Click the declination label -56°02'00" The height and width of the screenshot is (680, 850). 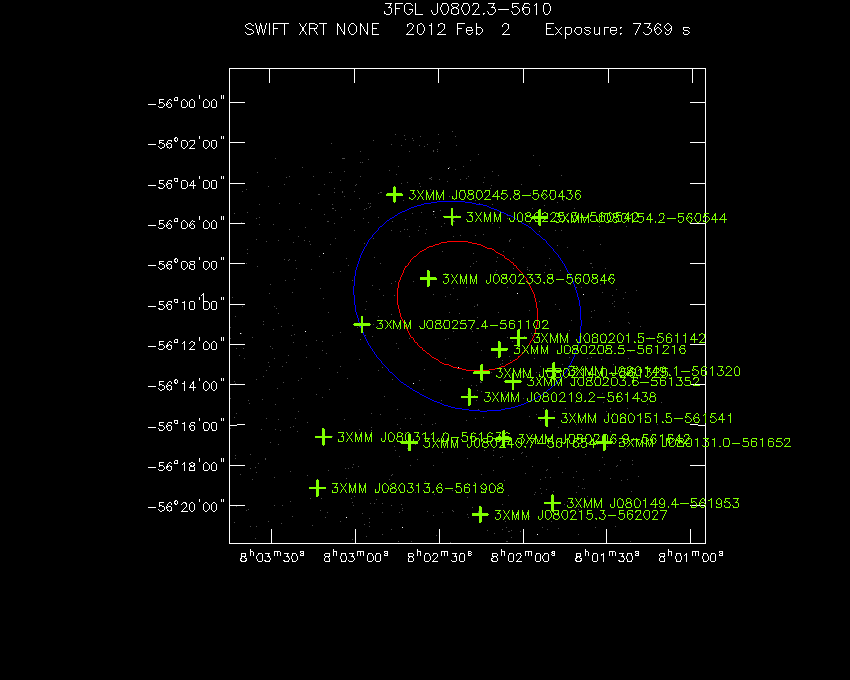tap(186, 144)
